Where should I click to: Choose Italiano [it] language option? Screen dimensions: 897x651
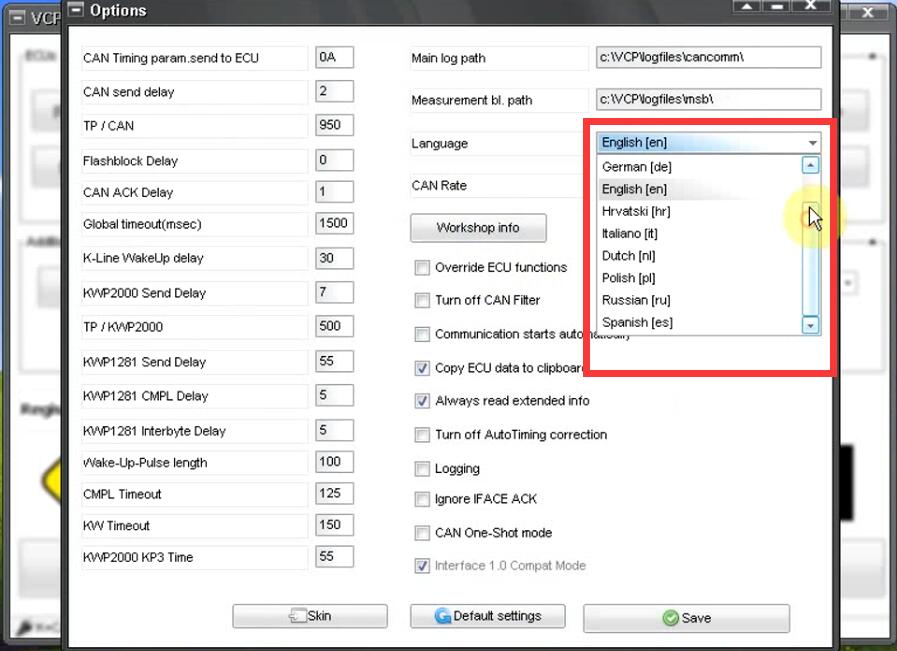[629, 234]
